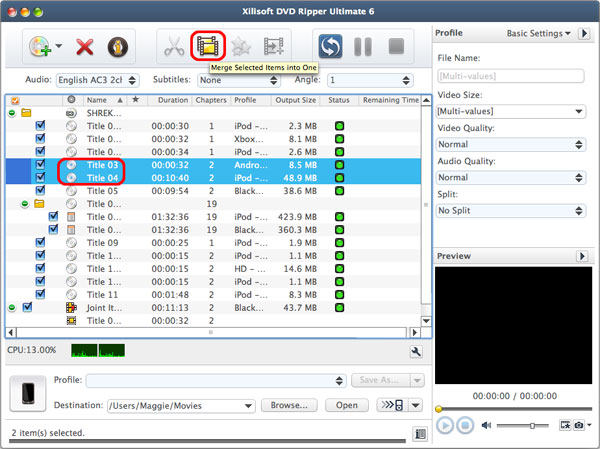This screenshot has height=449, width=600.
Task: Sort by the Status column header
Action: 339,100
